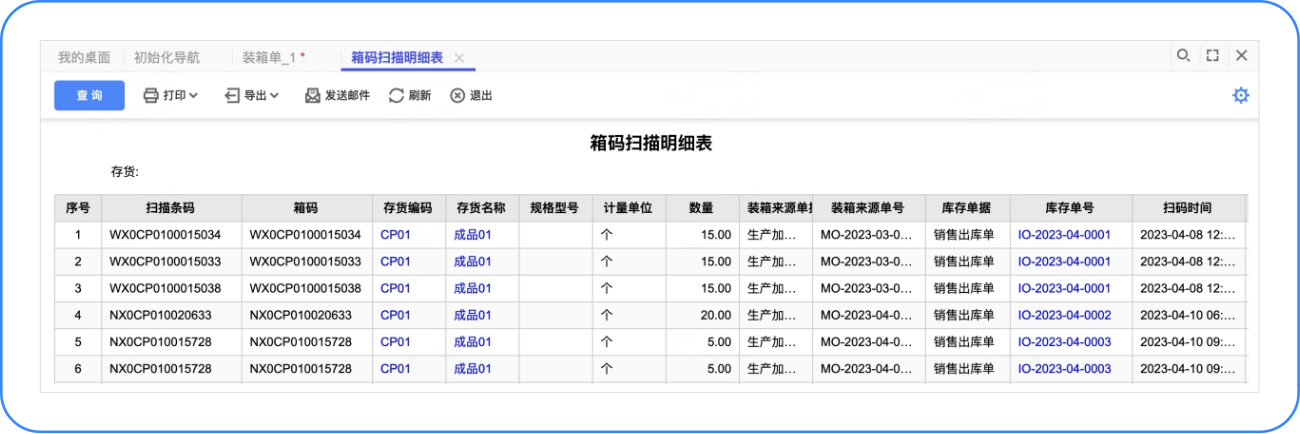
Task: Switch to the 我的桌面 tab
Action: [x=84, y=58]
